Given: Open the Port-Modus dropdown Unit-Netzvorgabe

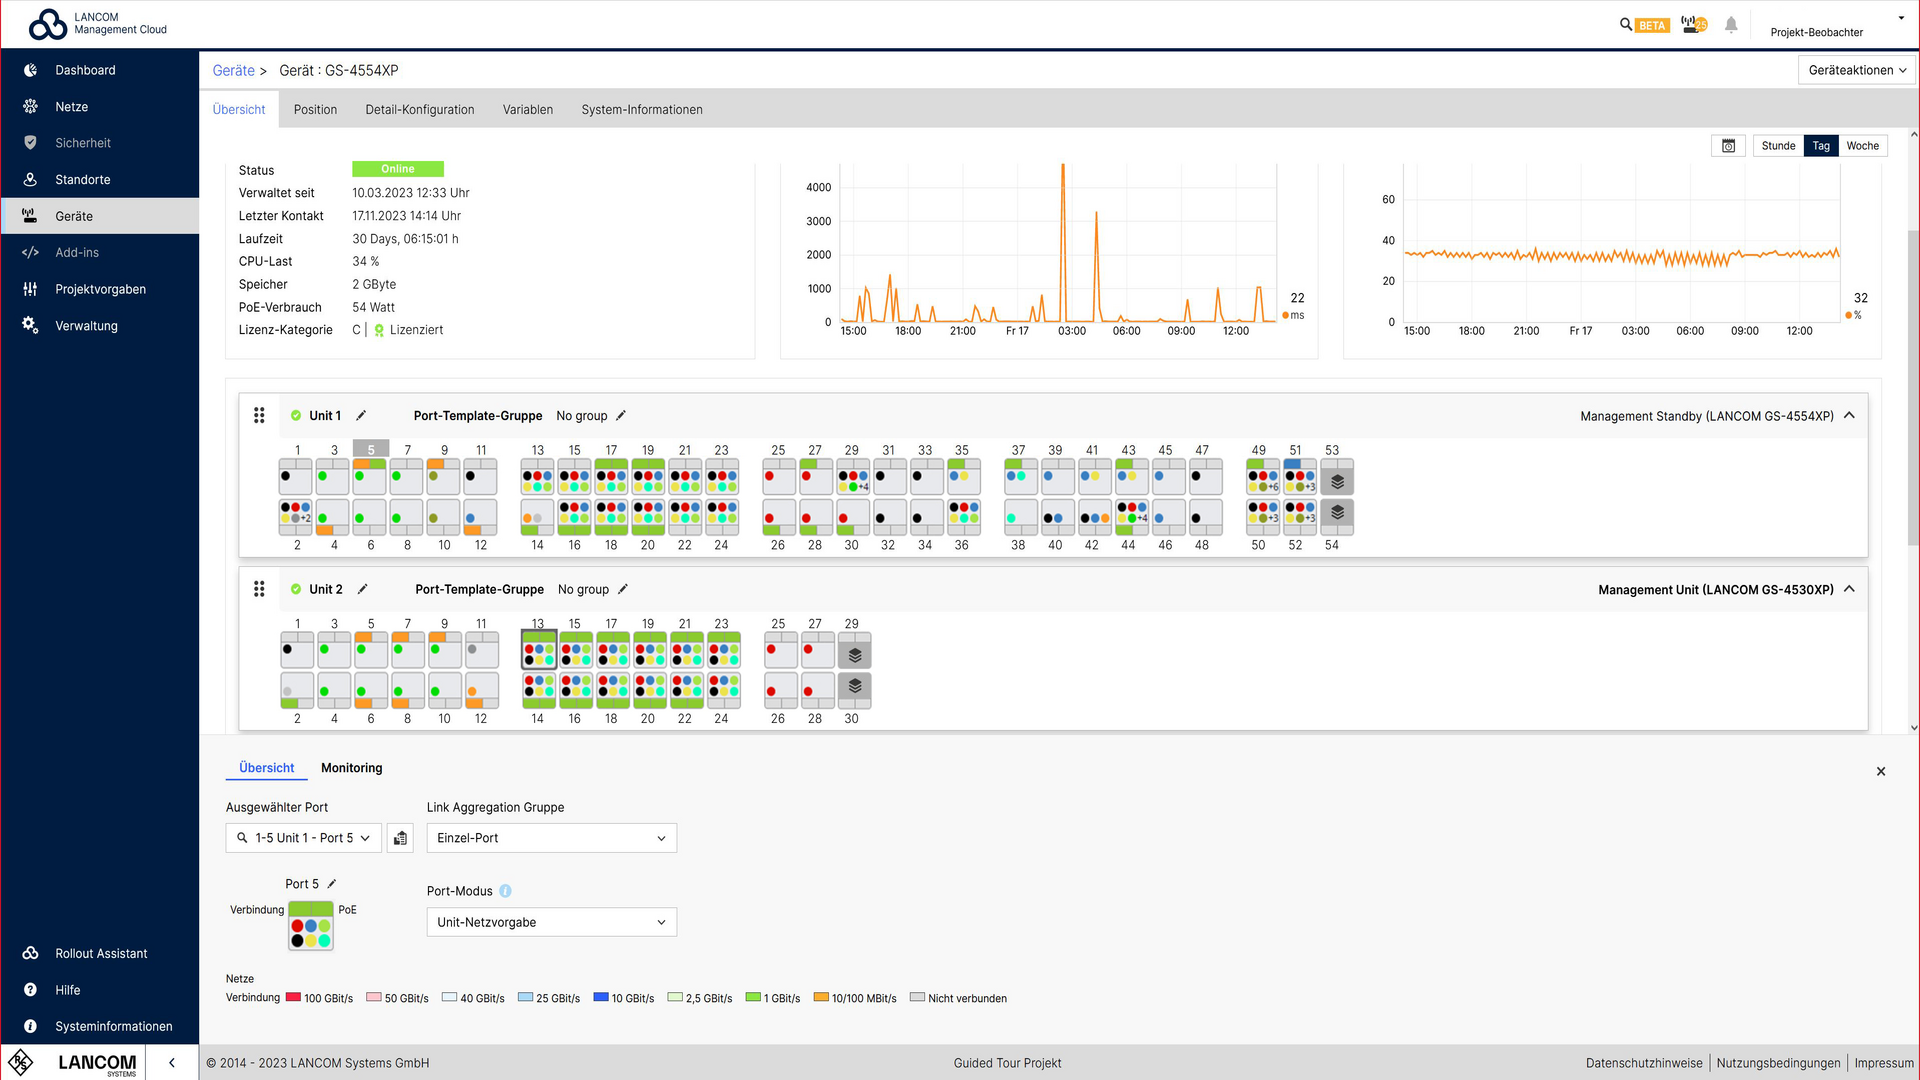Looking at the screenshot, I should click(551, 922).
